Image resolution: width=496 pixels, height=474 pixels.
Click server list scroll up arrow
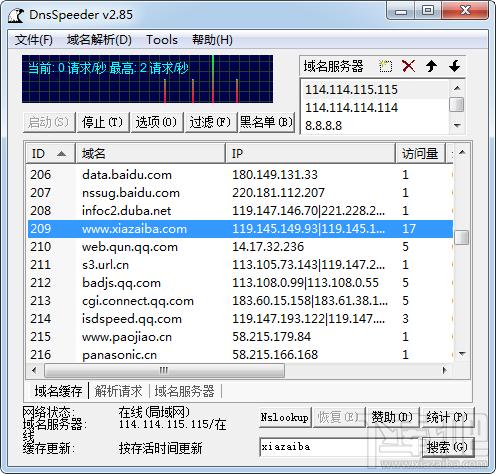pos(457,88)
